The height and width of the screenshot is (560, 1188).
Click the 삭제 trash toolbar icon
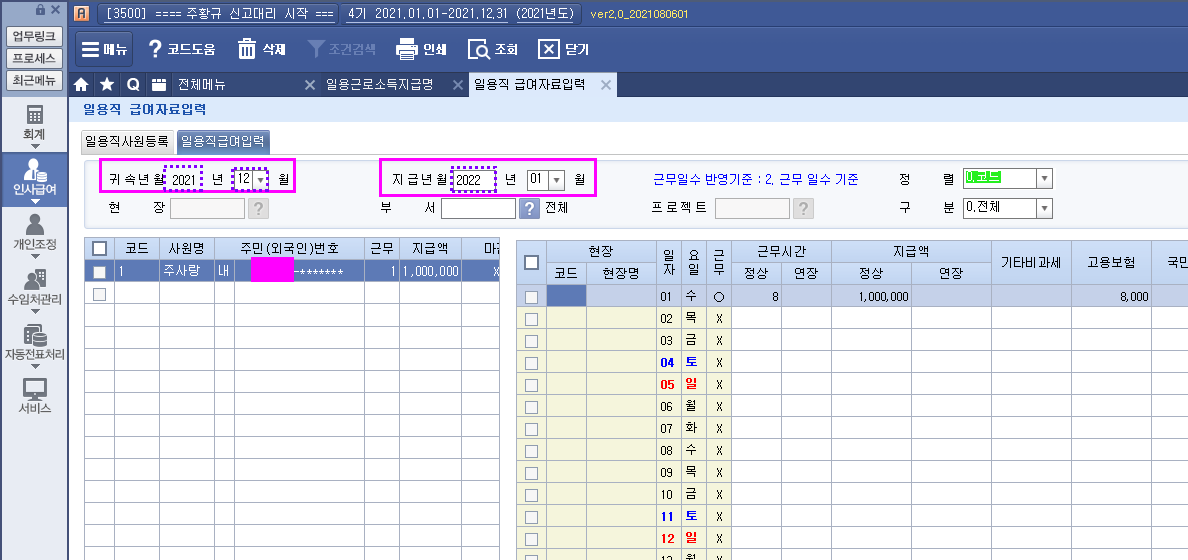(x=247, y=49)
